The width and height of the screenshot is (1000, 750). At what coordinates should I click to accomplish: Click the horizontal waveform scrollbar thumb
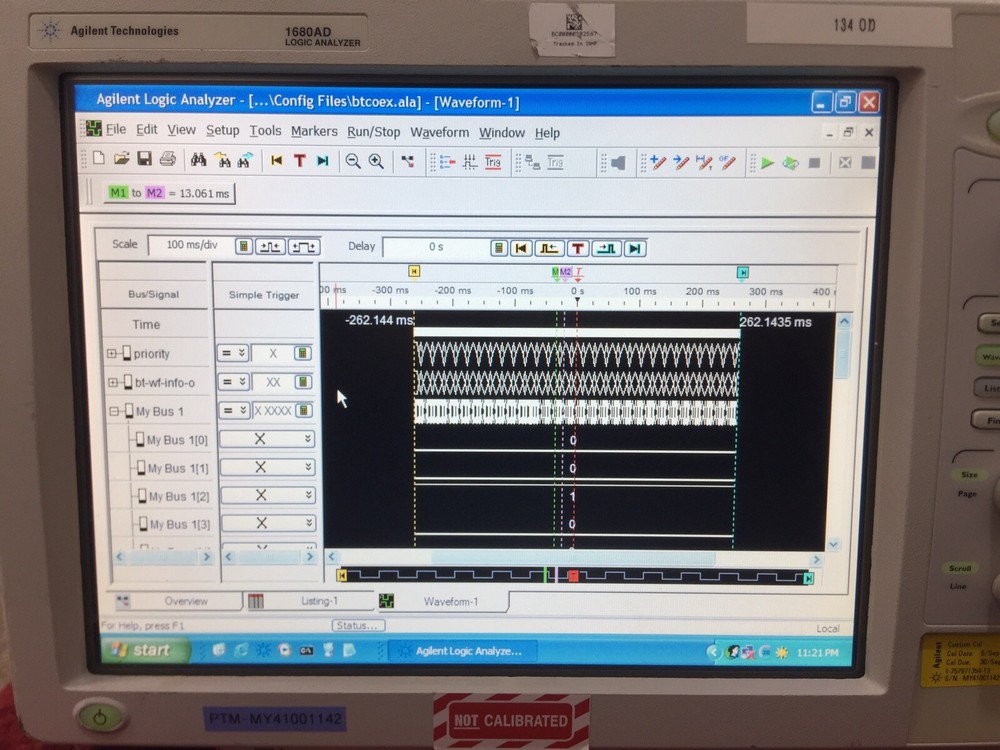[573, 559]
